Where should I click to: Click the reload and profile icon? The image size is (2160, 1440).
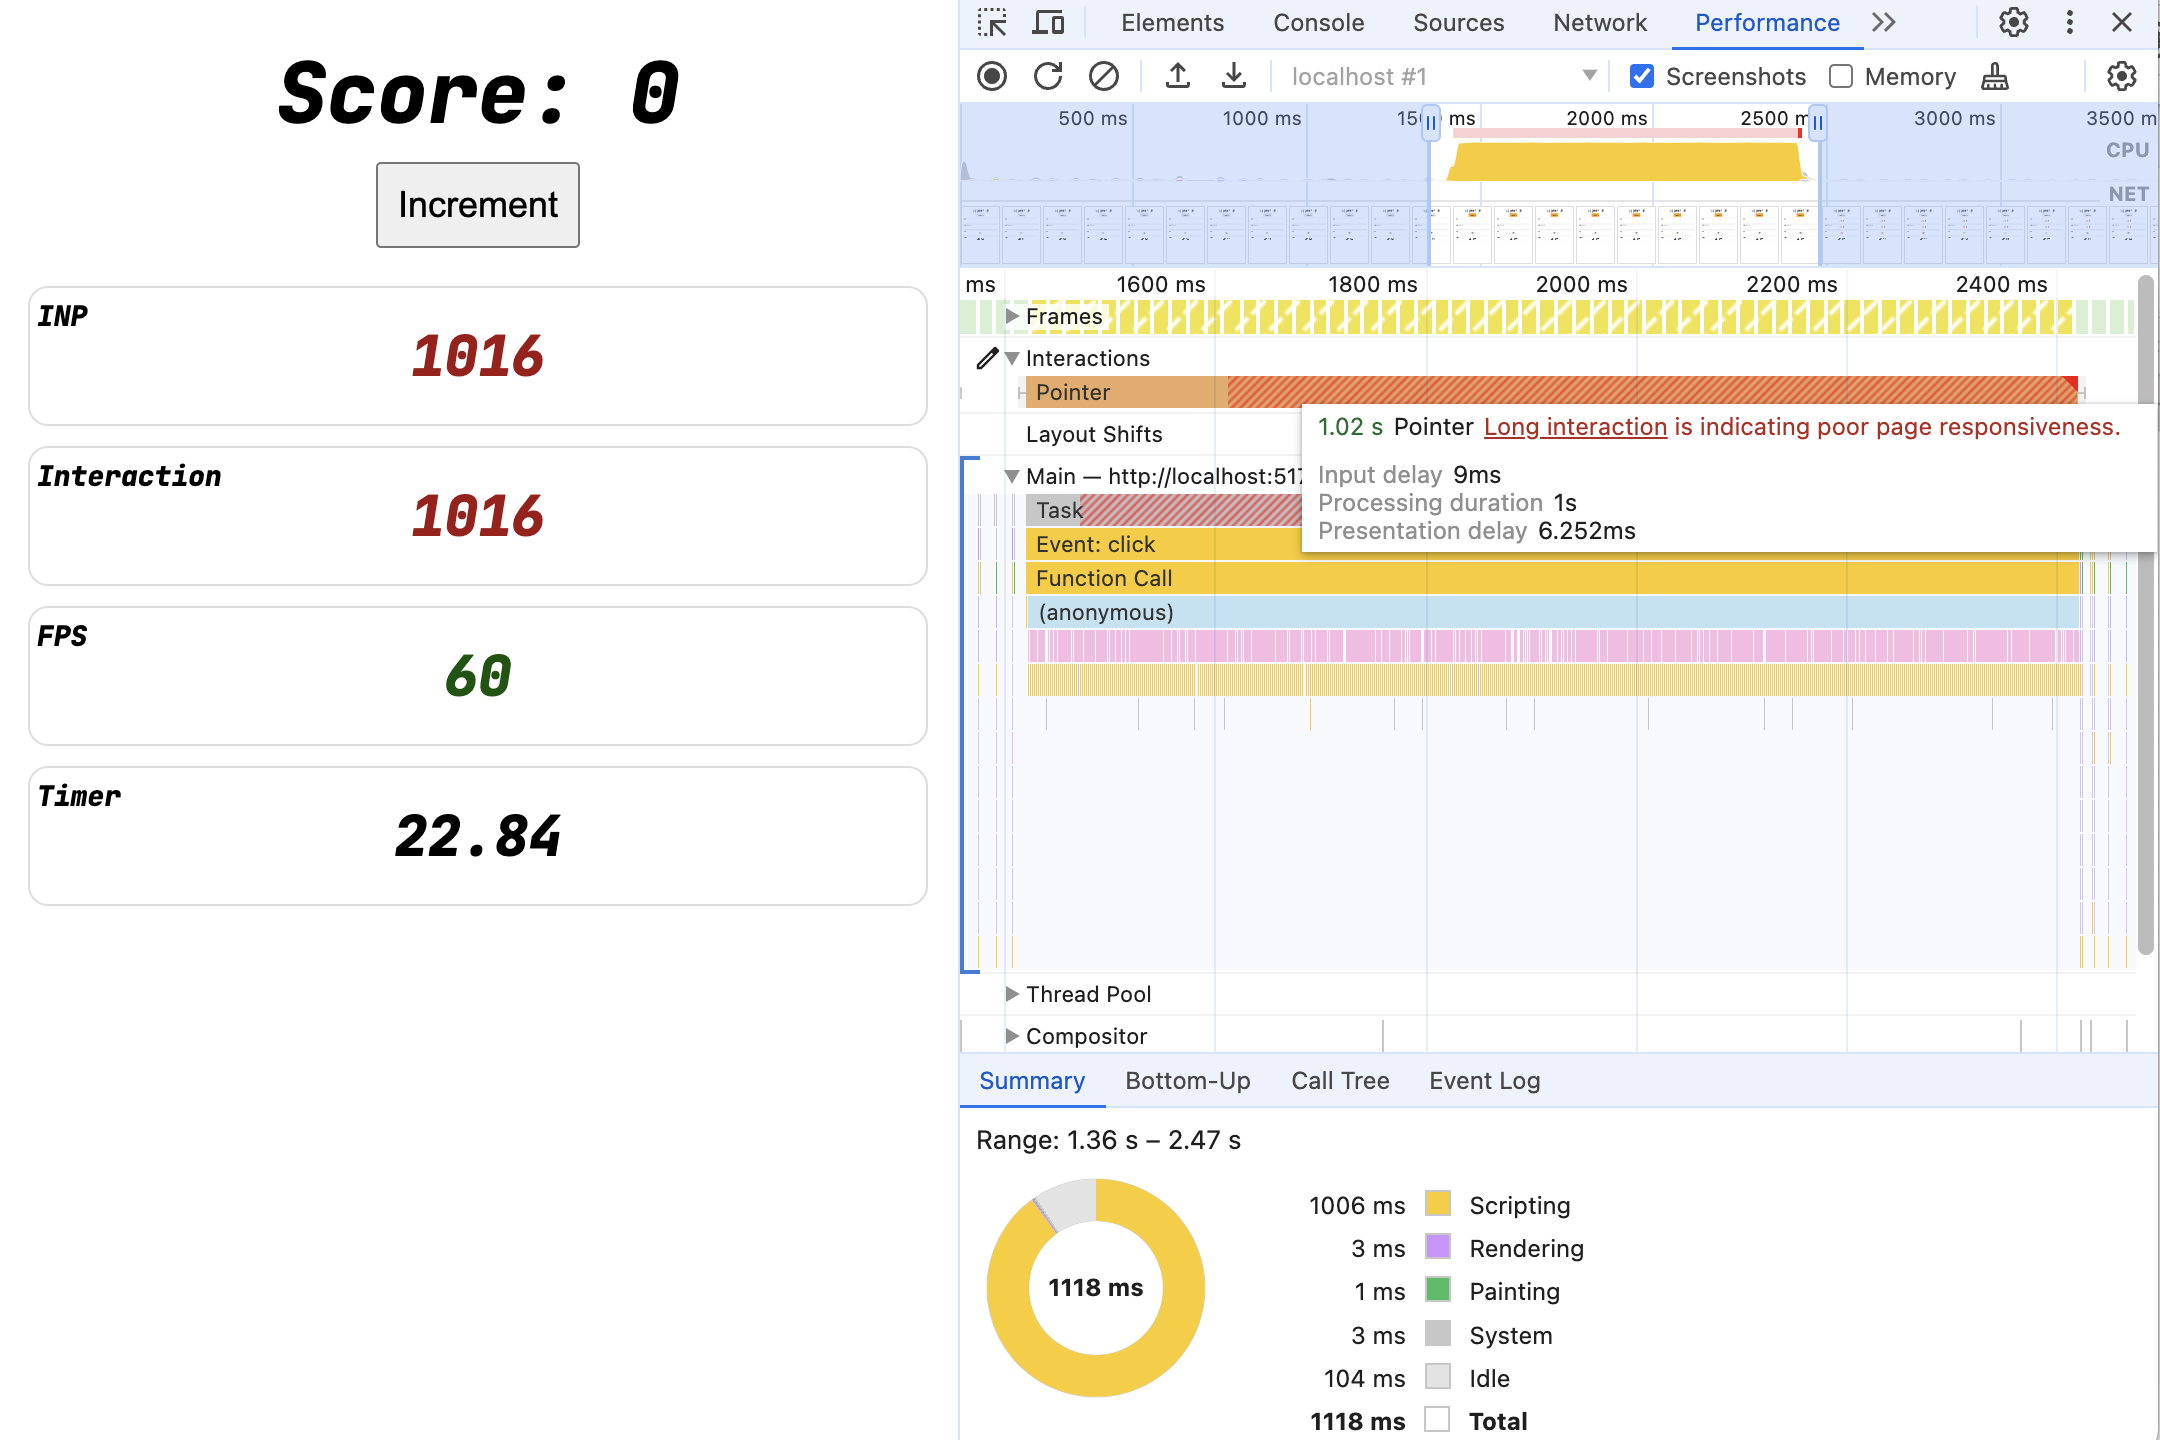tap(1046, 76)
